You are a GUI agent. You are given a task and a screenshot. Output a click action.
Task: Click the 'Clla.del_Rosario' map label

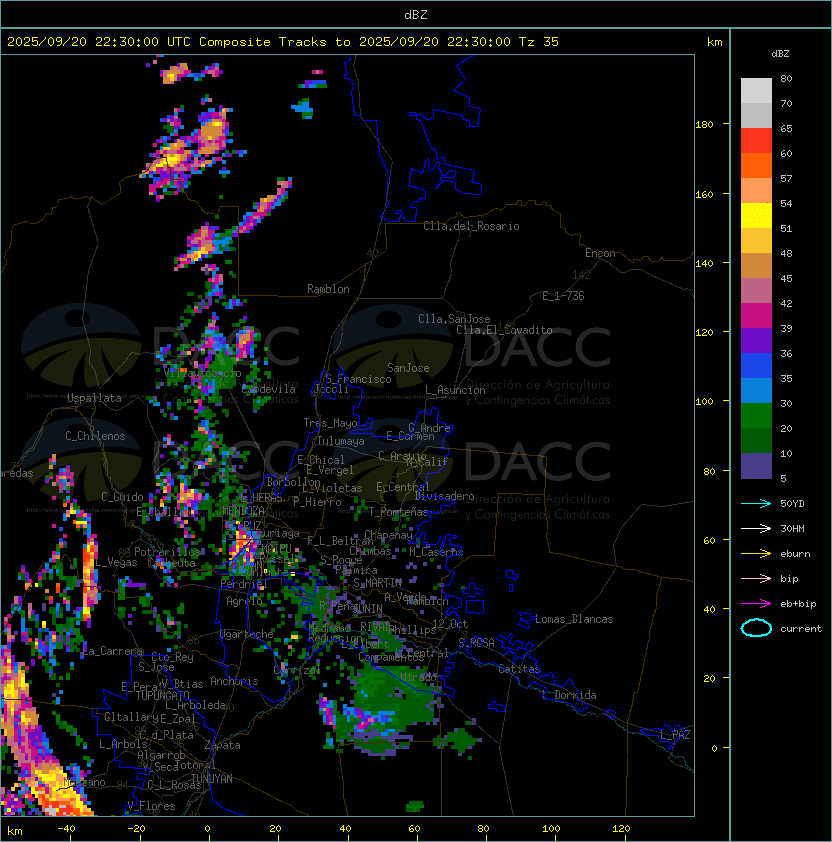[471, 226]
